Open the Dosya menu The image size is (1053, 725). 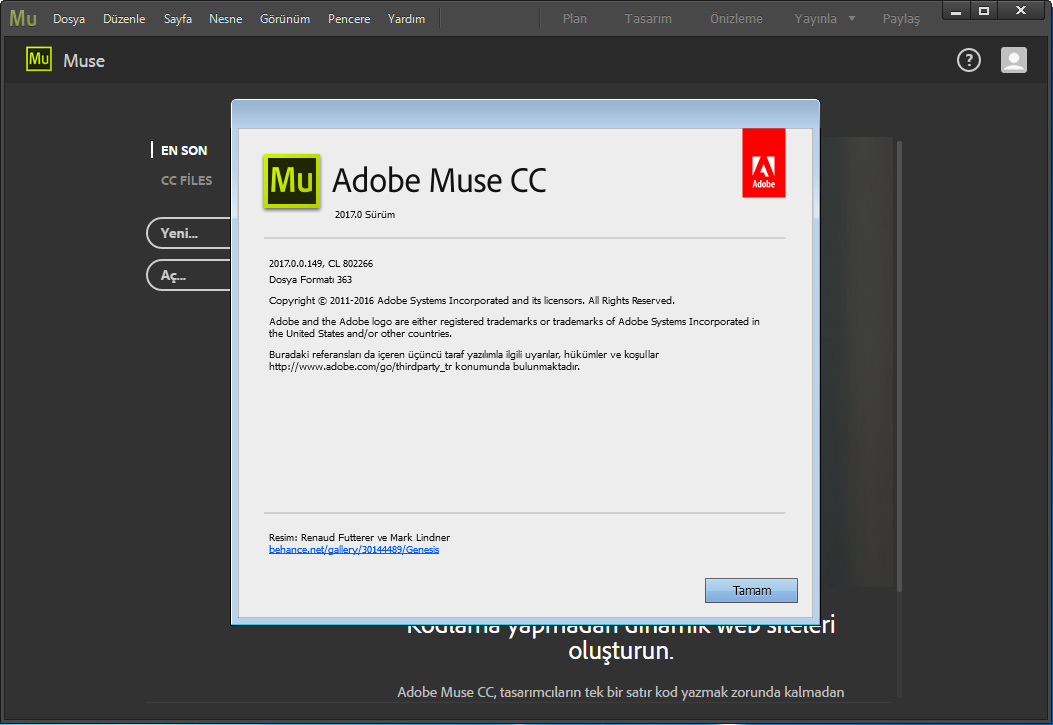point(69,19)
